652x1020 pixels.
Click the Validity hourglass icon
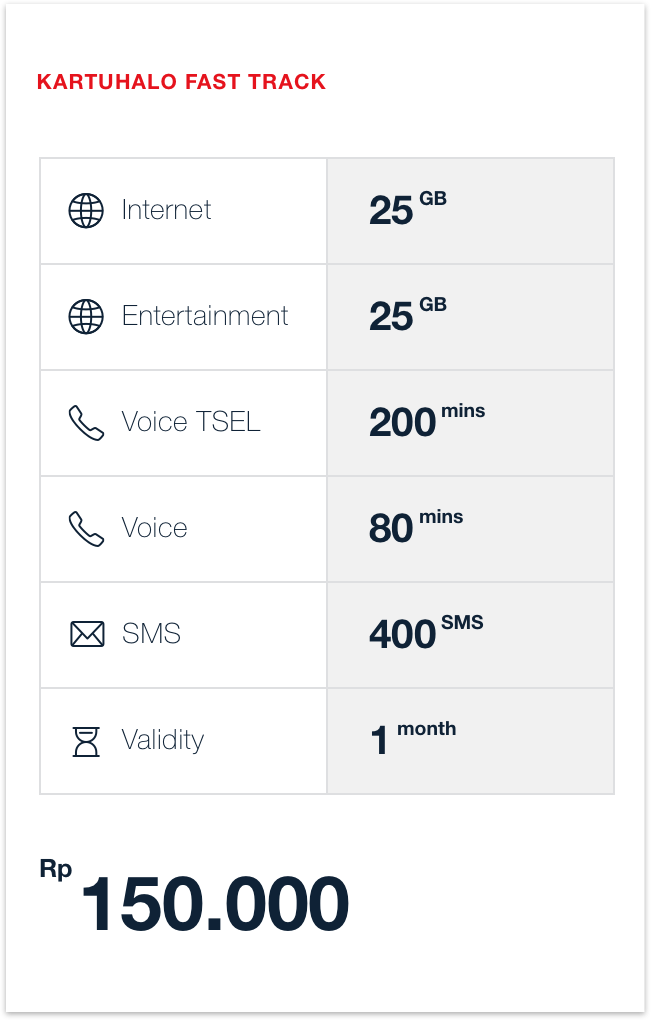point(87,741)
